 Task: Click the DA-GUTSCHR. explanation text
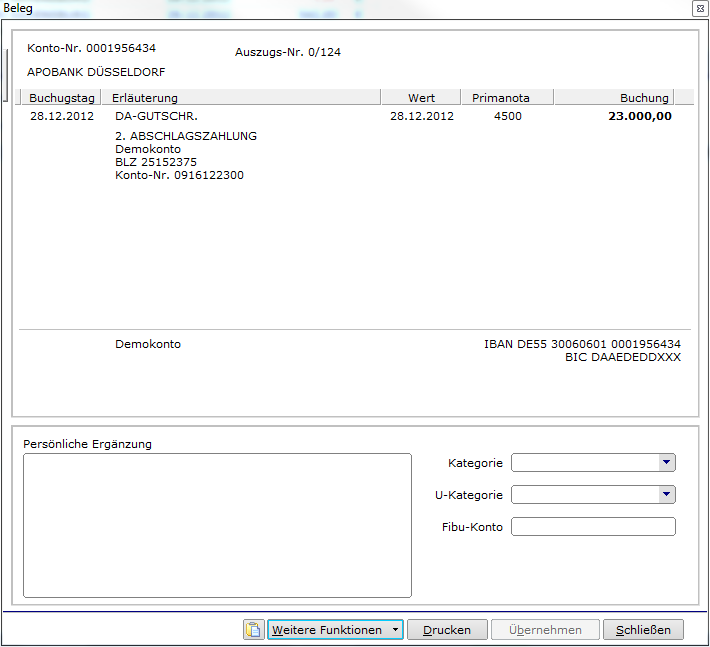point(156,116)
